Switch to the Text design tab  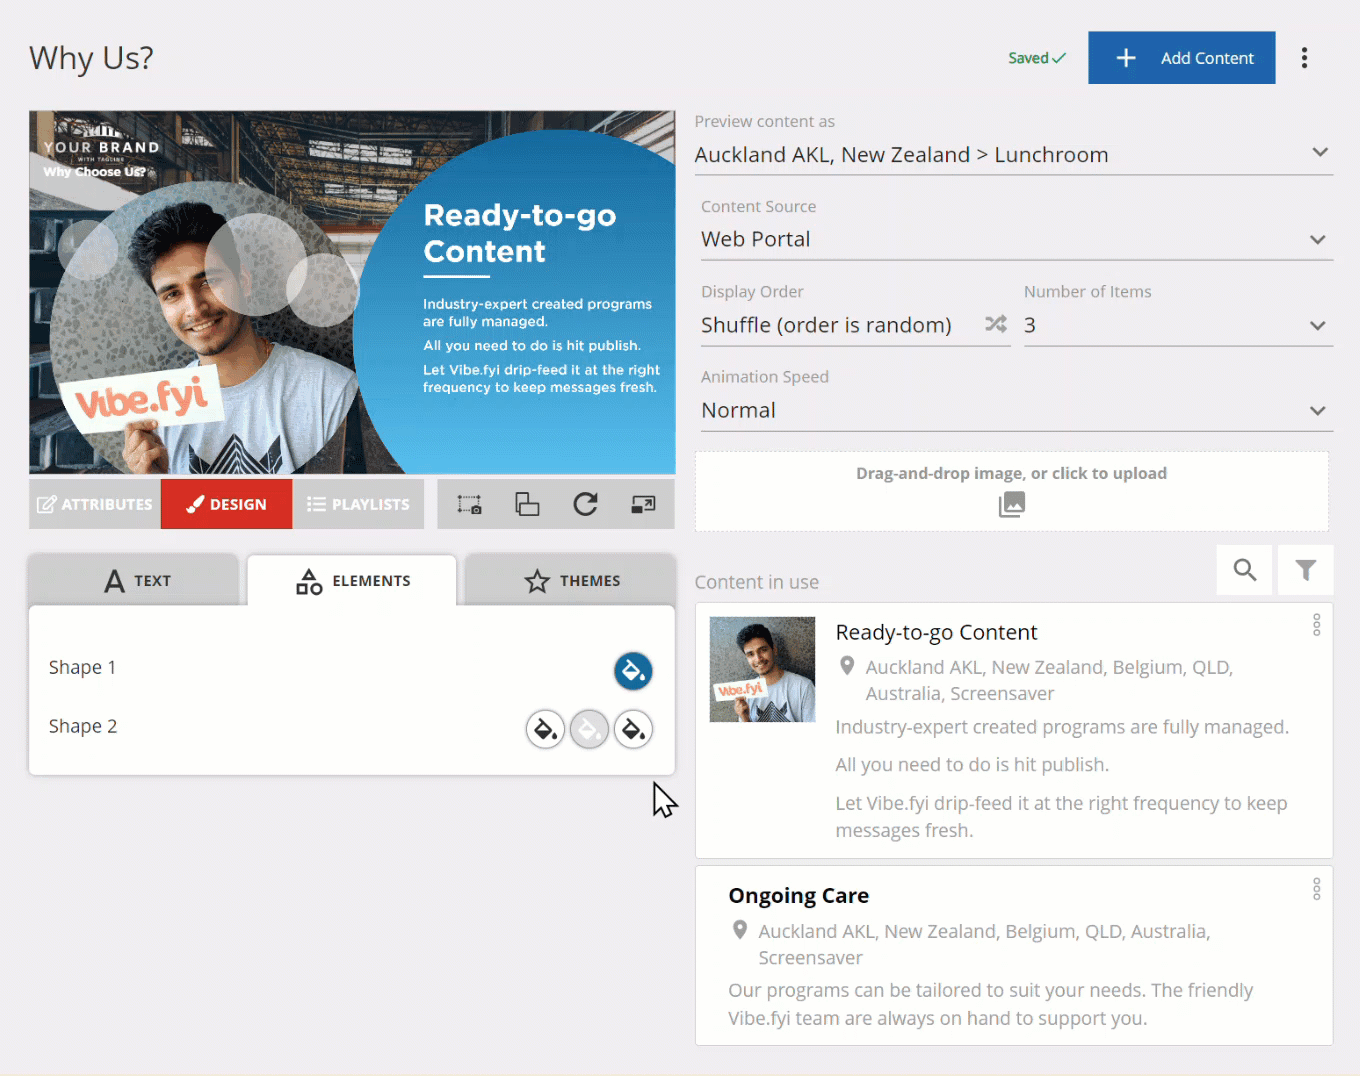134,580
